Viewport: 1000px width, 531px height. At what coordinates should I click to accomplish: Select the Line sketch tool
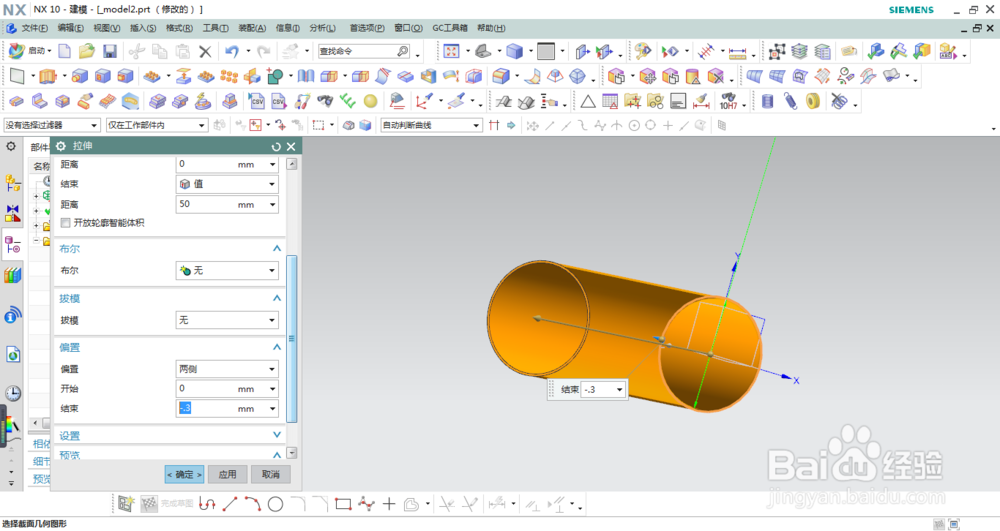pyautogui.click(x=230, y=504)
